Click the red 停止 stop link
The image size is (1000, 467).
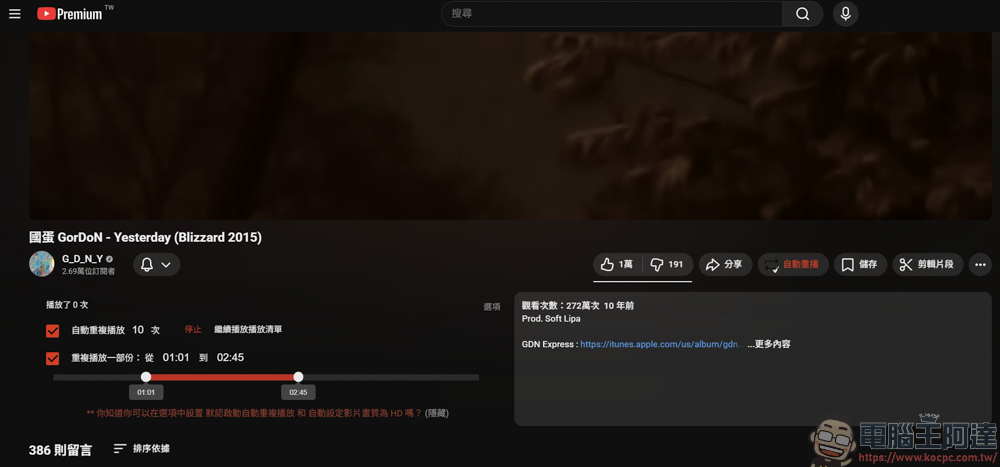point(193,330)
